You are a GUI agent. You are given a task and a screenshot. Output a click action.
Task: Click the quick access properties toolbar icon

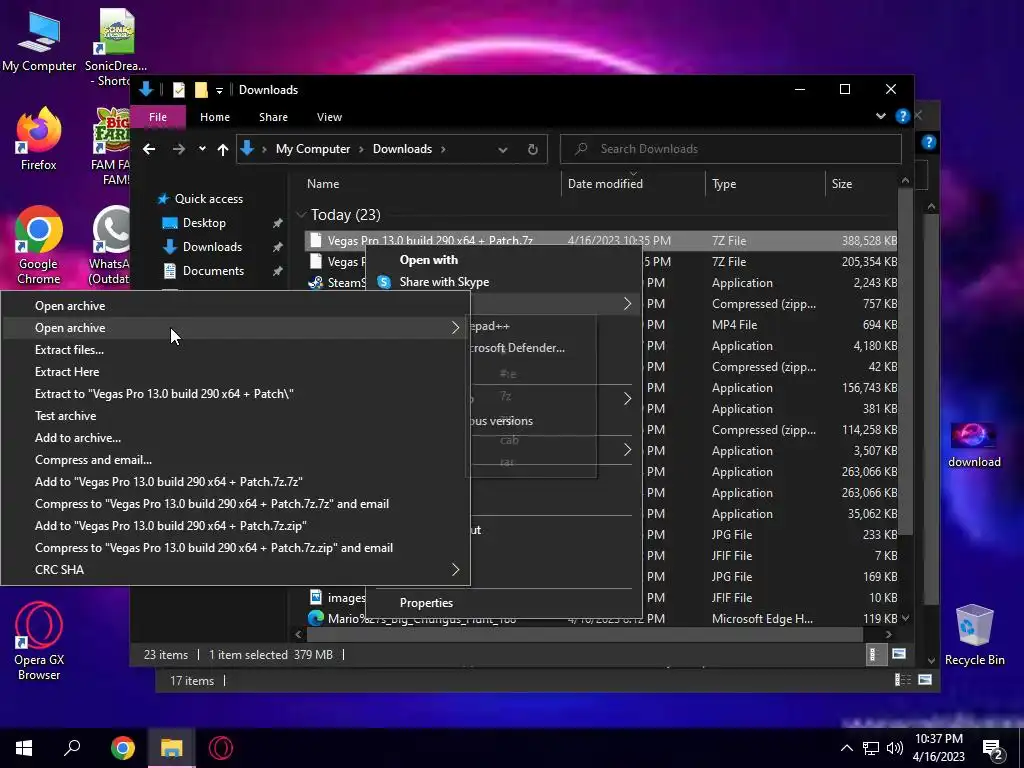[178, 89]
